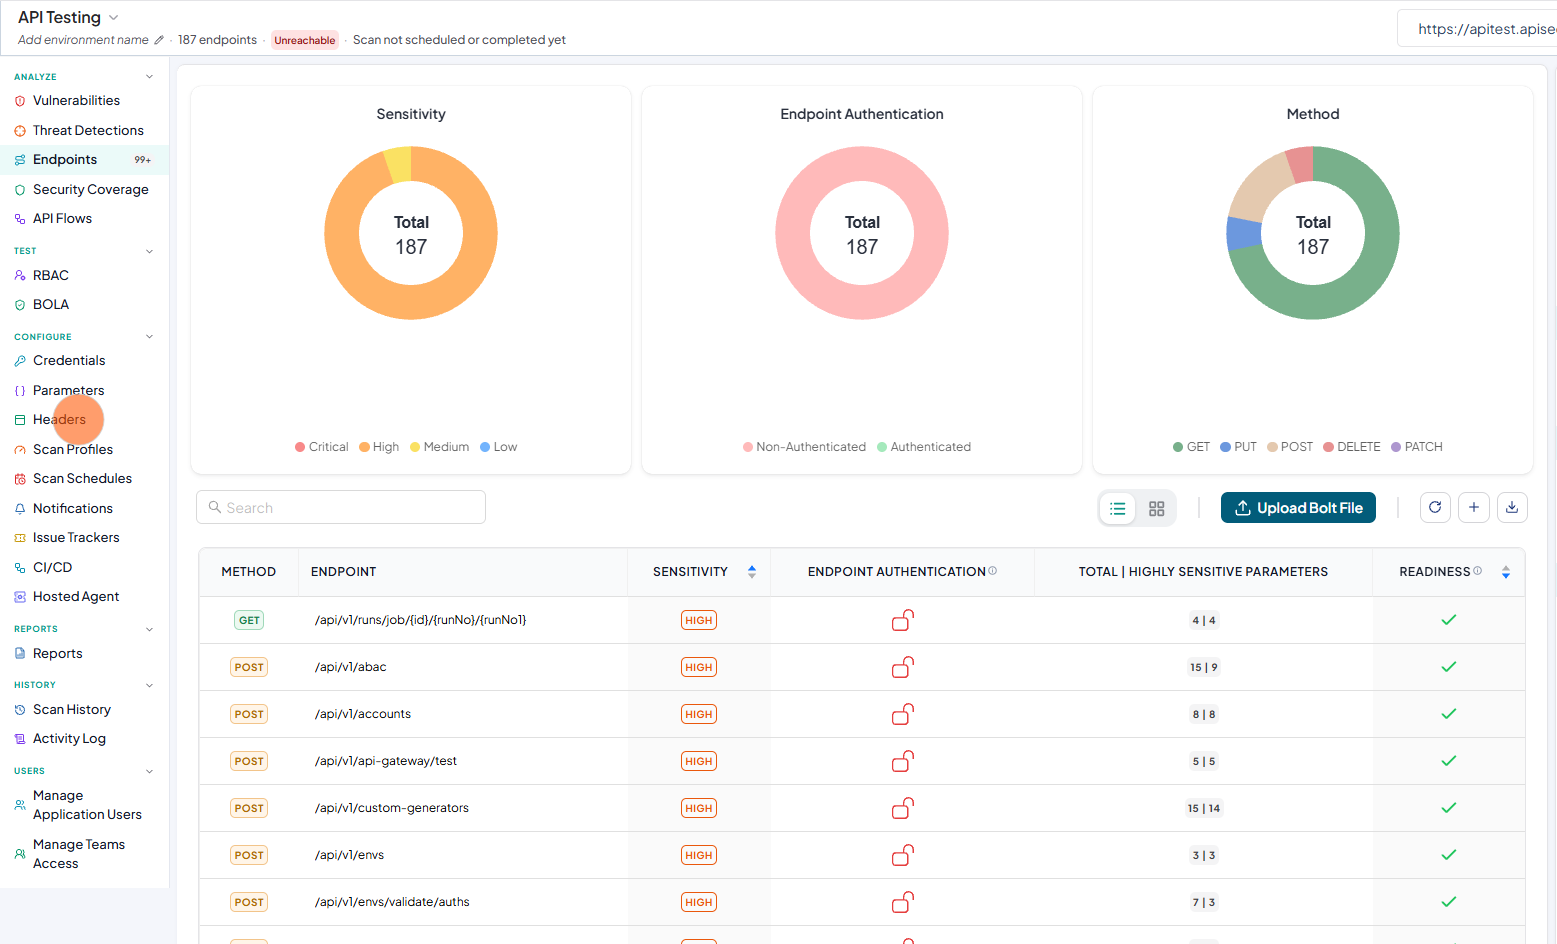Switch to list view layout

tap(1118, 509)
